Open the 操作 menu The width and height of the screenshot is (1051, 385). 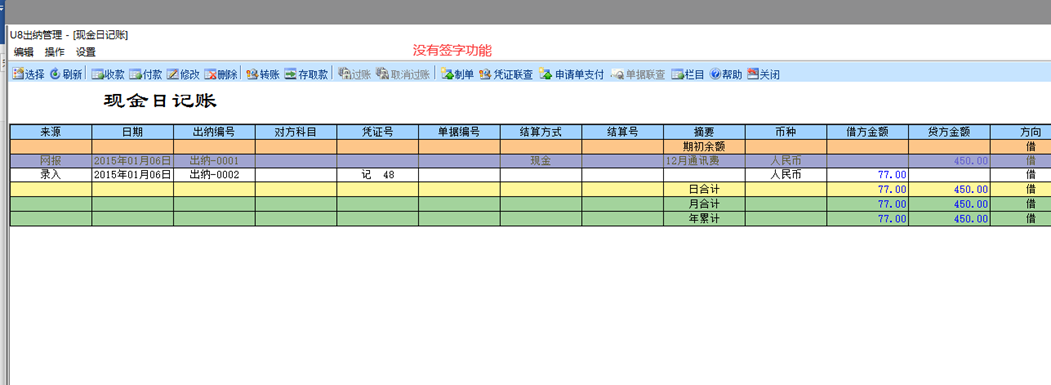click(55, 52)
